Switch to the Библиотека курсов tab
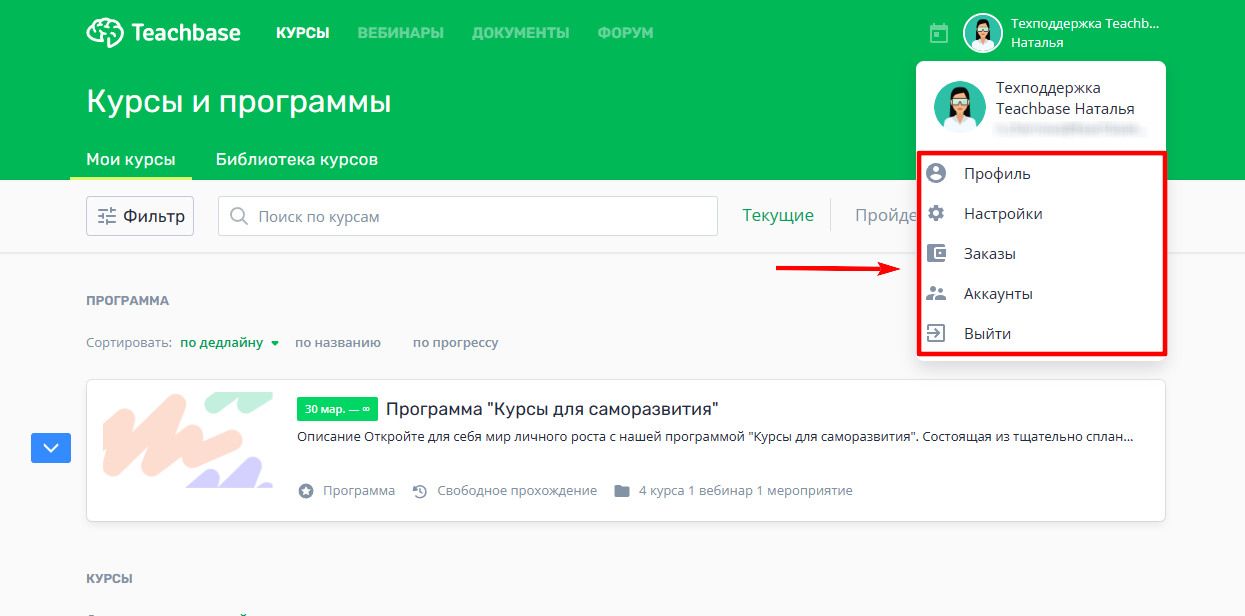 point(297,159)
